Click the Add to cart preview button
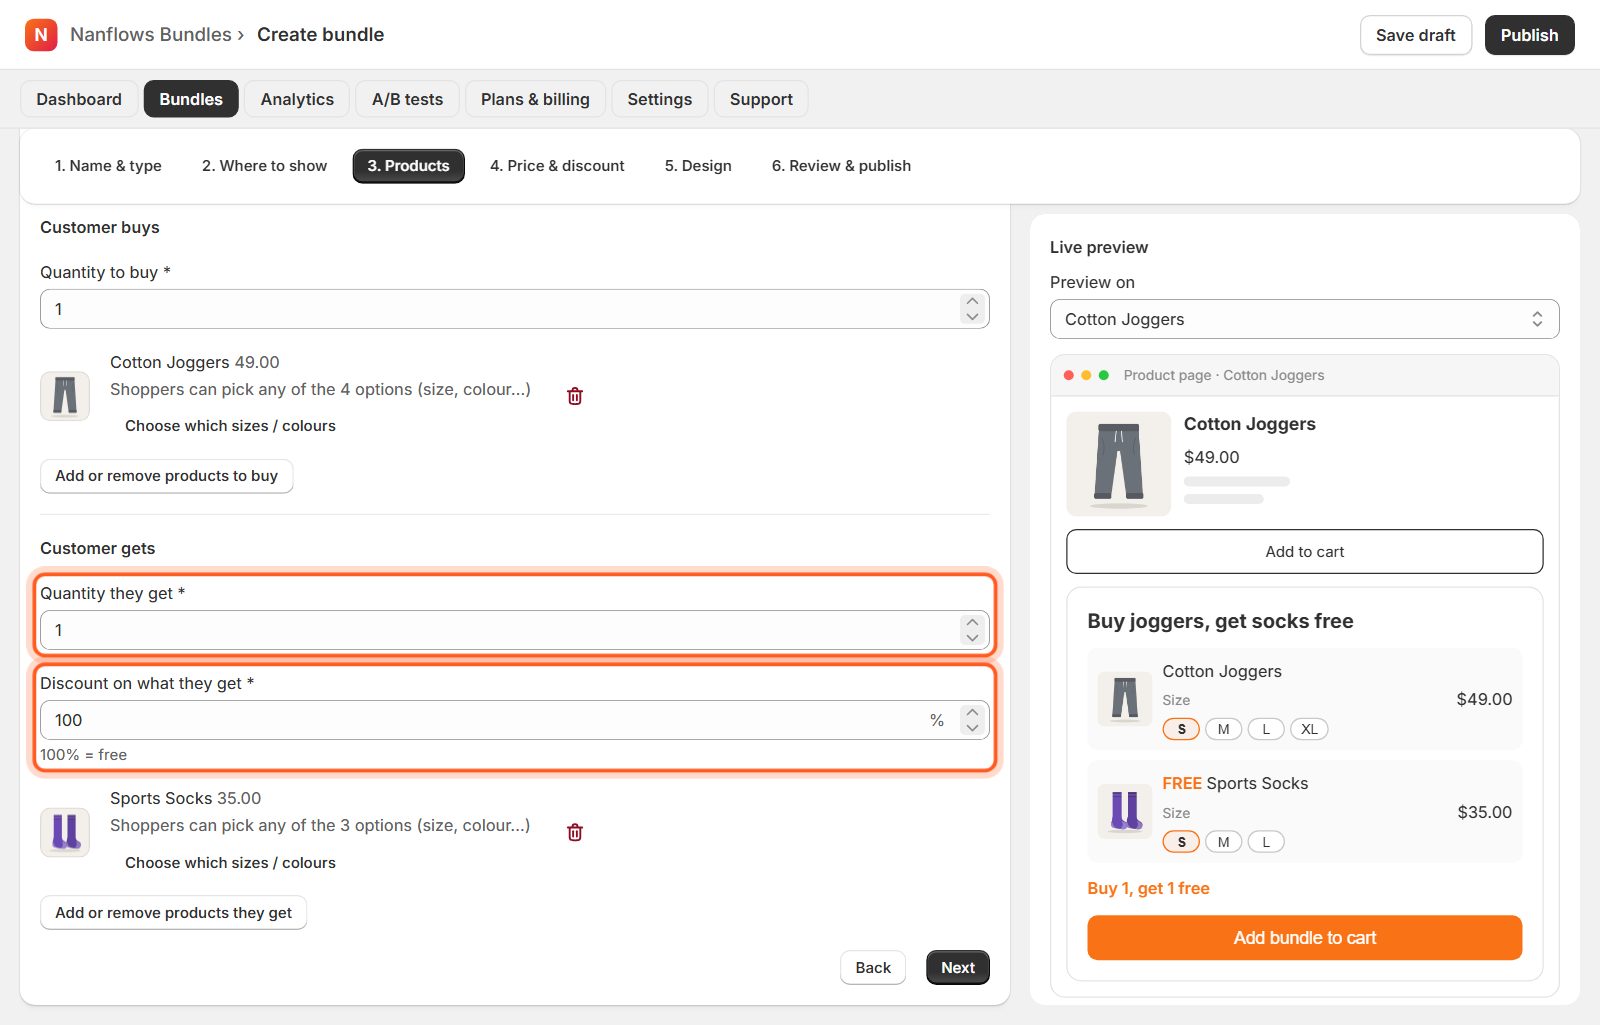1600x1025 pixels. tap(1304, 552)
